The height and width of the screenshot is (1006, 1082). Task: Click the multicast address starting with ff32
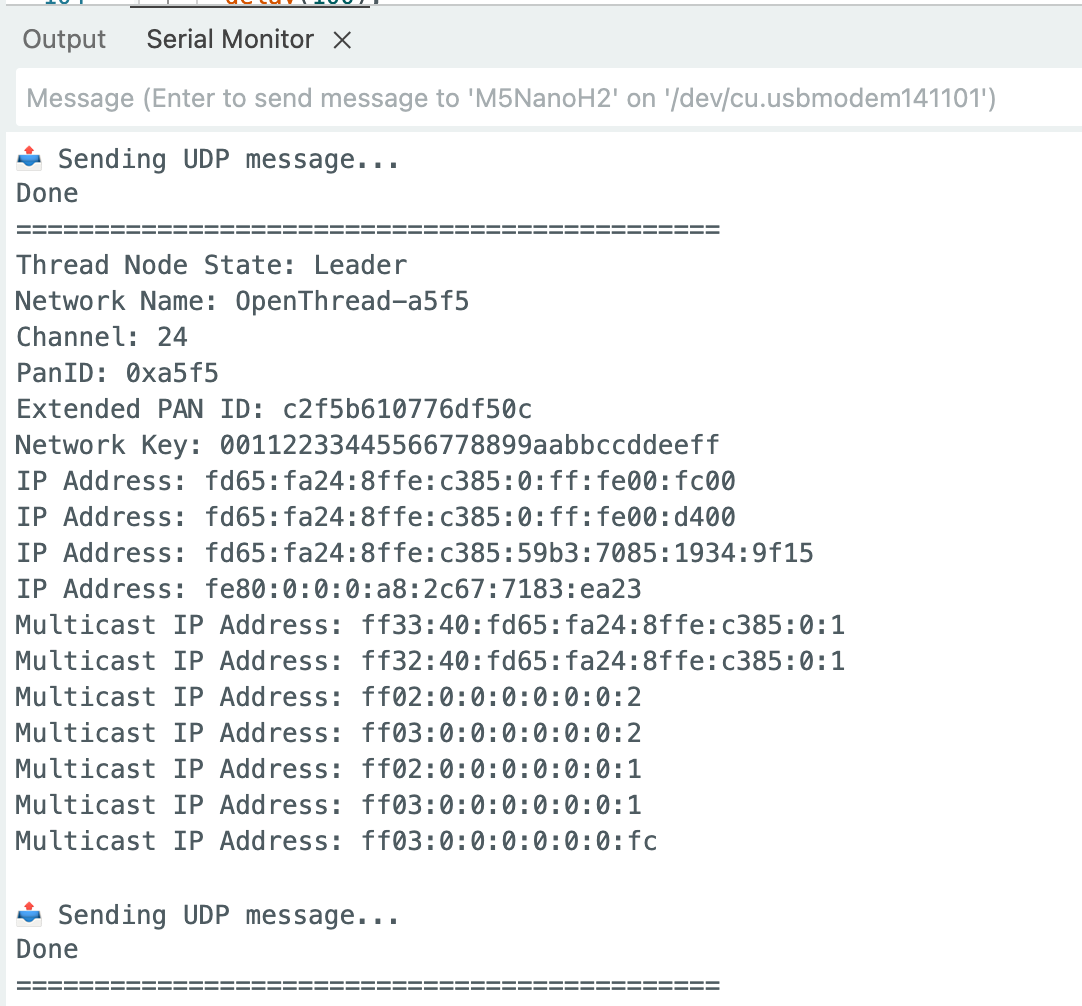coord(602,661)
